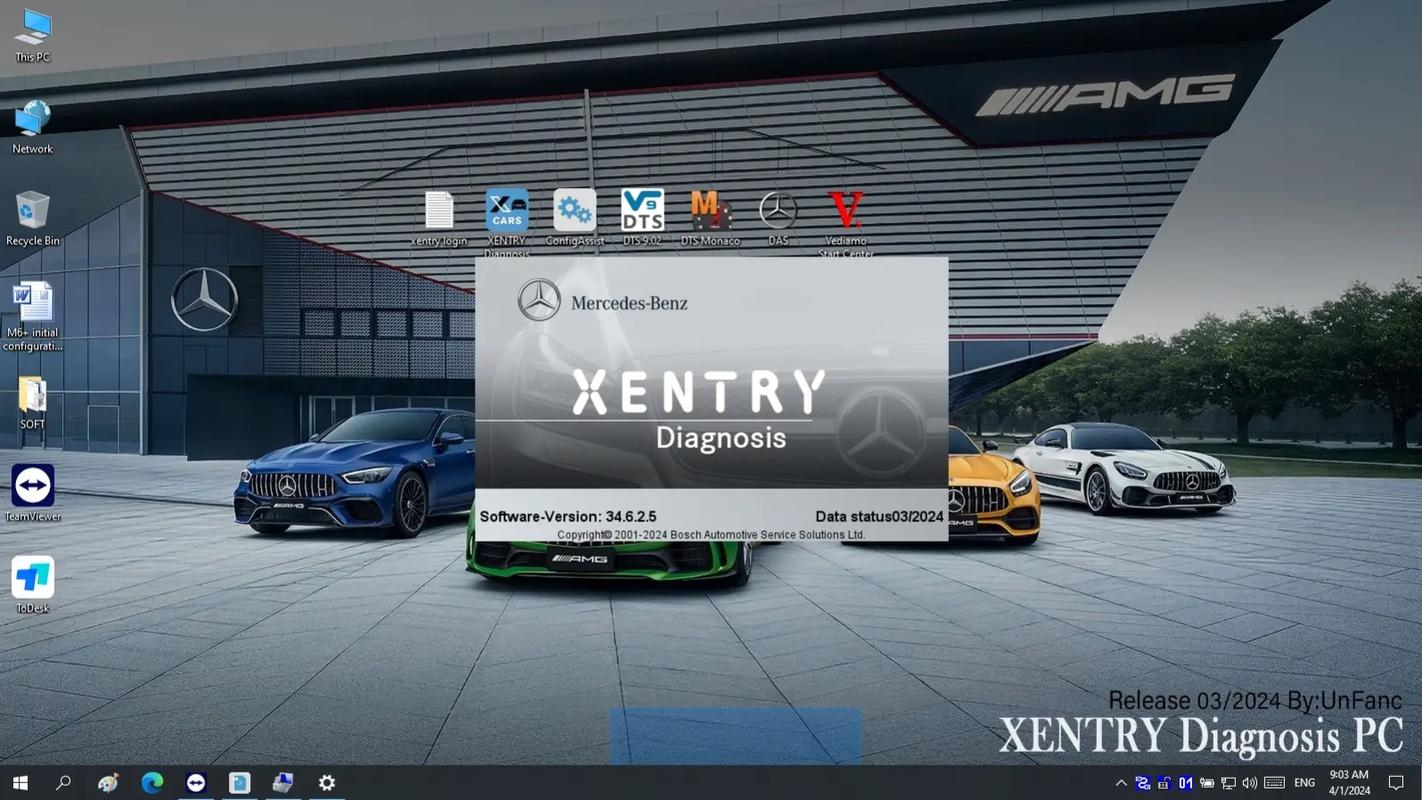
Task: Click Software-Version 34.6.2.5 text on splash
Action: (x=568, y=517)
